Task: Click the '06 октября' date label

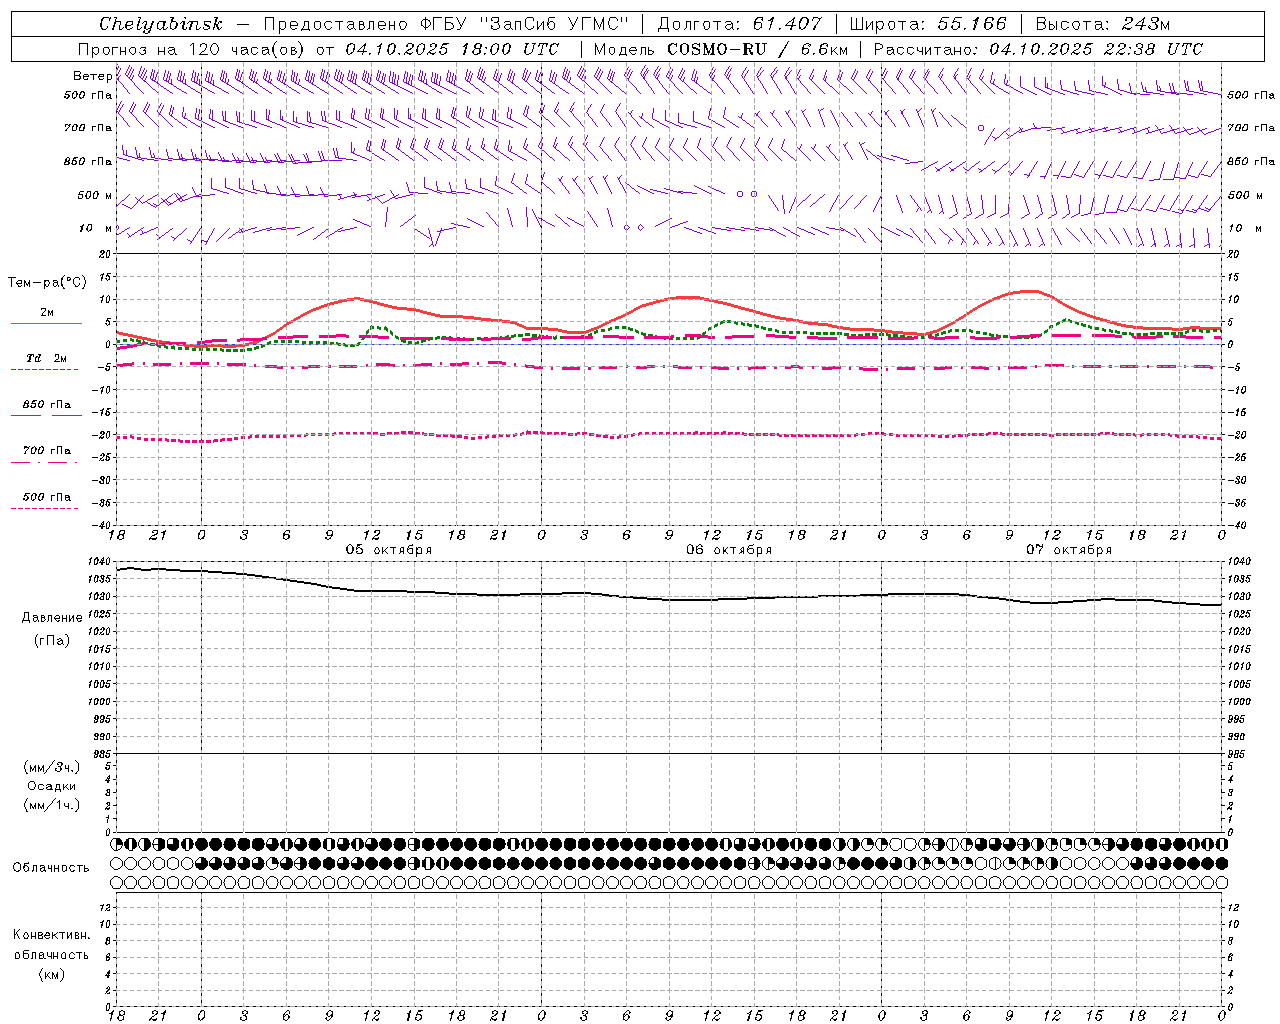Action: point(729,550)
